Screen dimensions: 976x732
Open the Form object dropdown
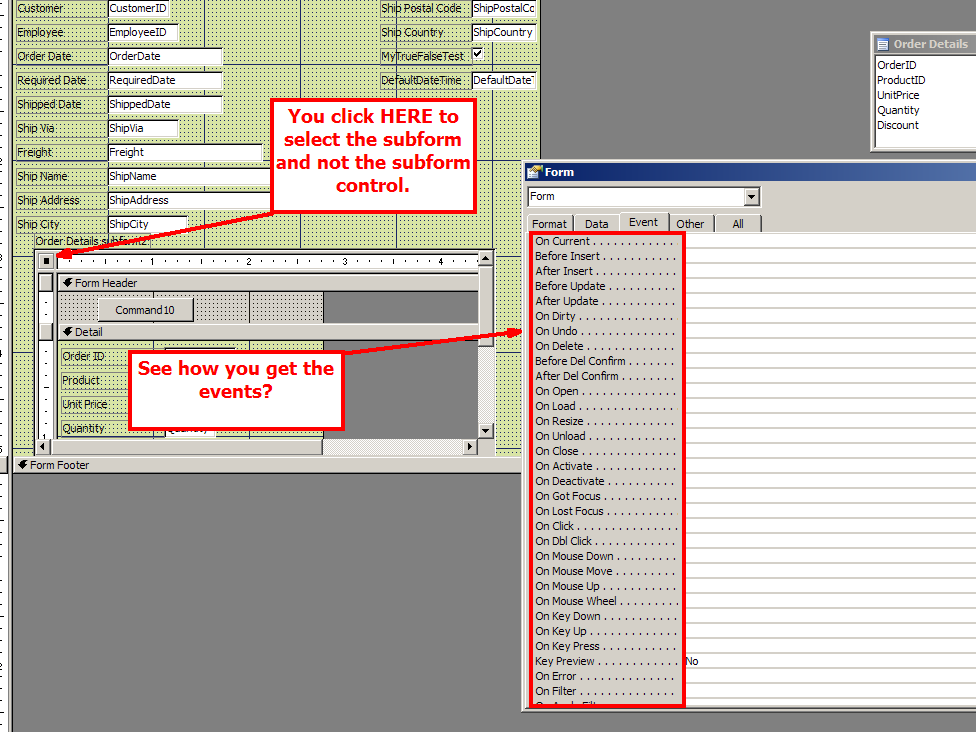tap(751, 197)
